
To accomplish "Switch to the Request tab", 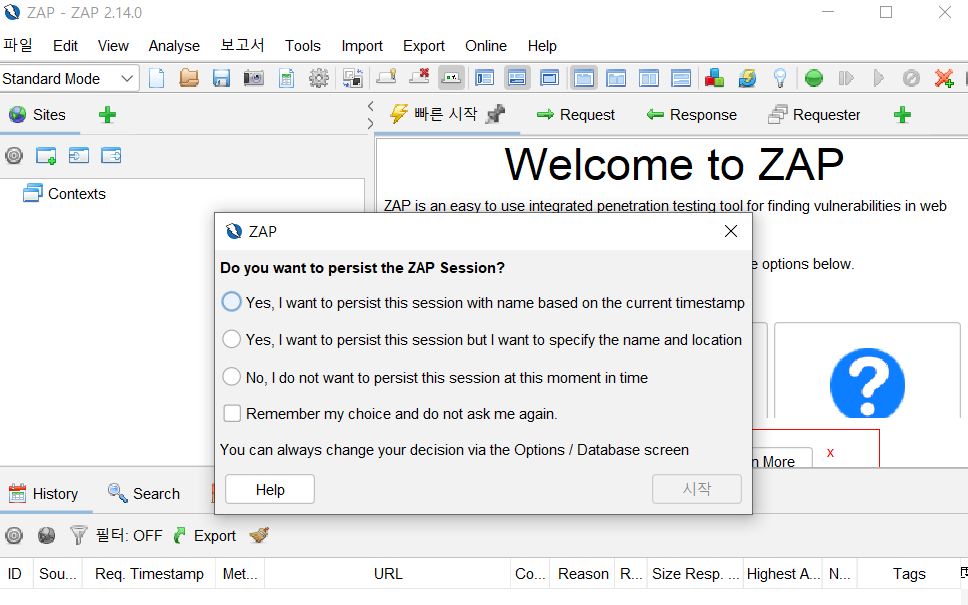I will [575, 115].
